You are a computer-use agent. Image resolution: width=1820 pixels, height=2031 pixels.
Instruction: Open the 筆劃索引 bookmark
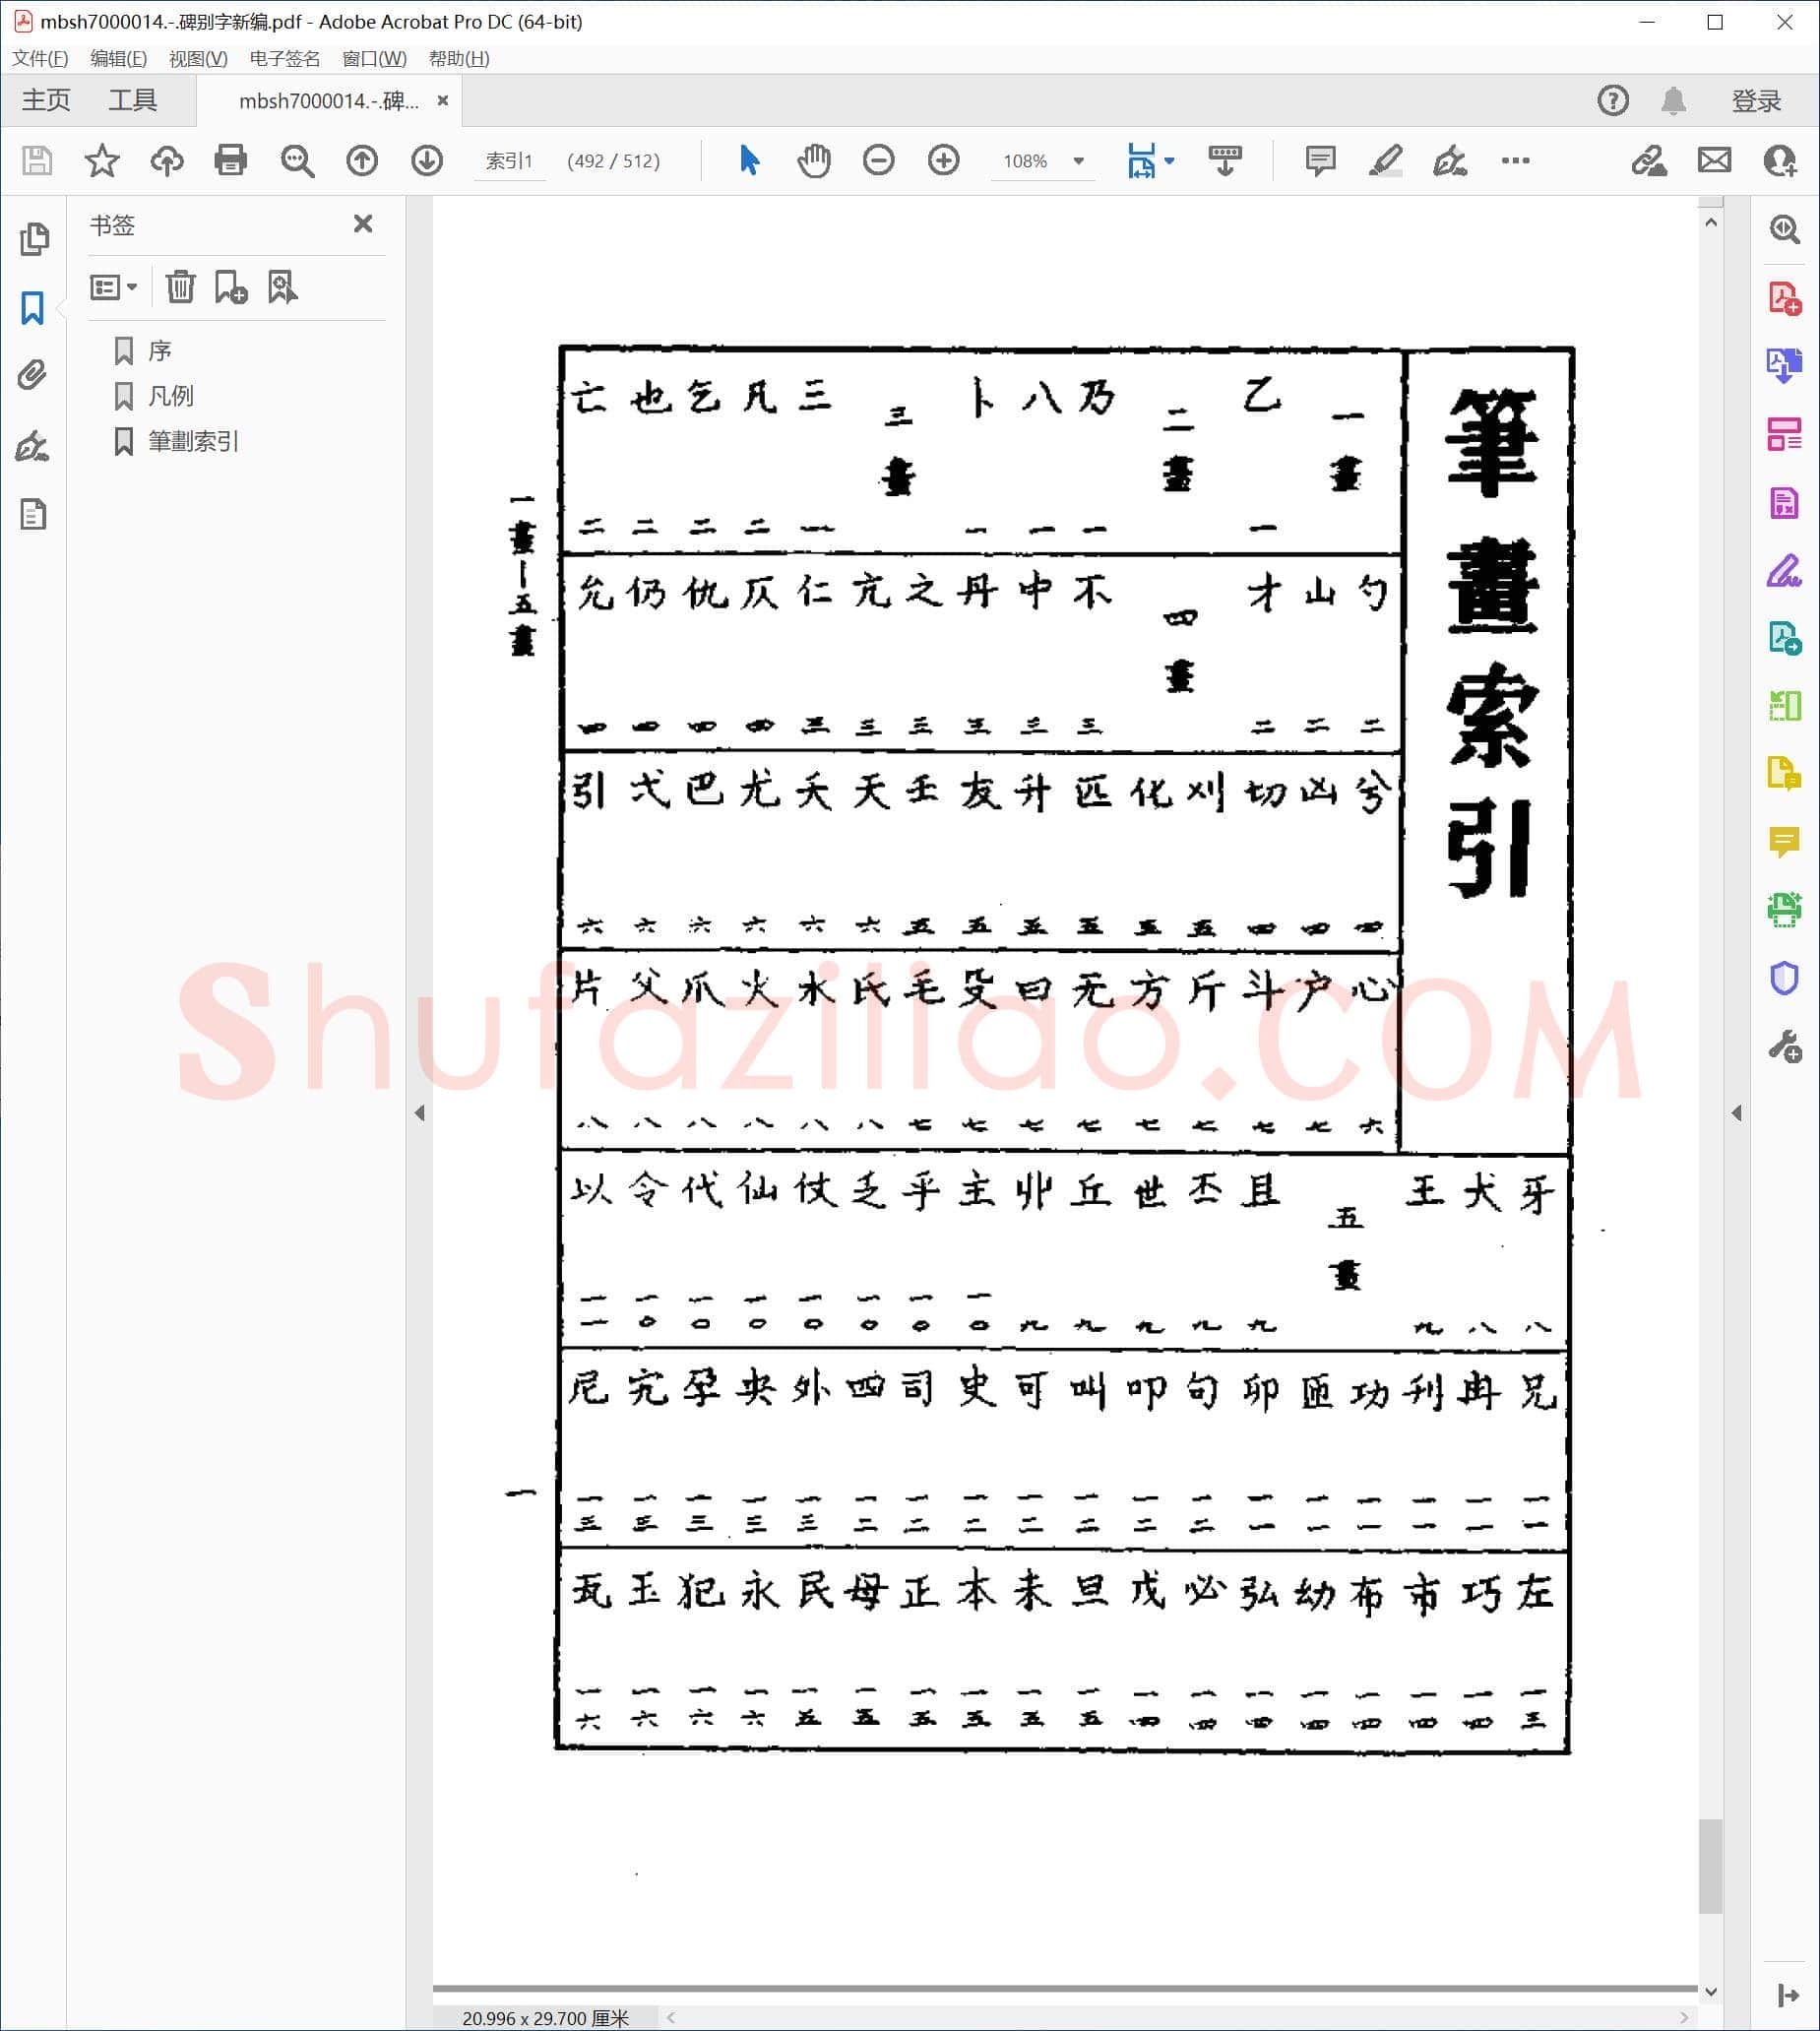pos(193,440)
